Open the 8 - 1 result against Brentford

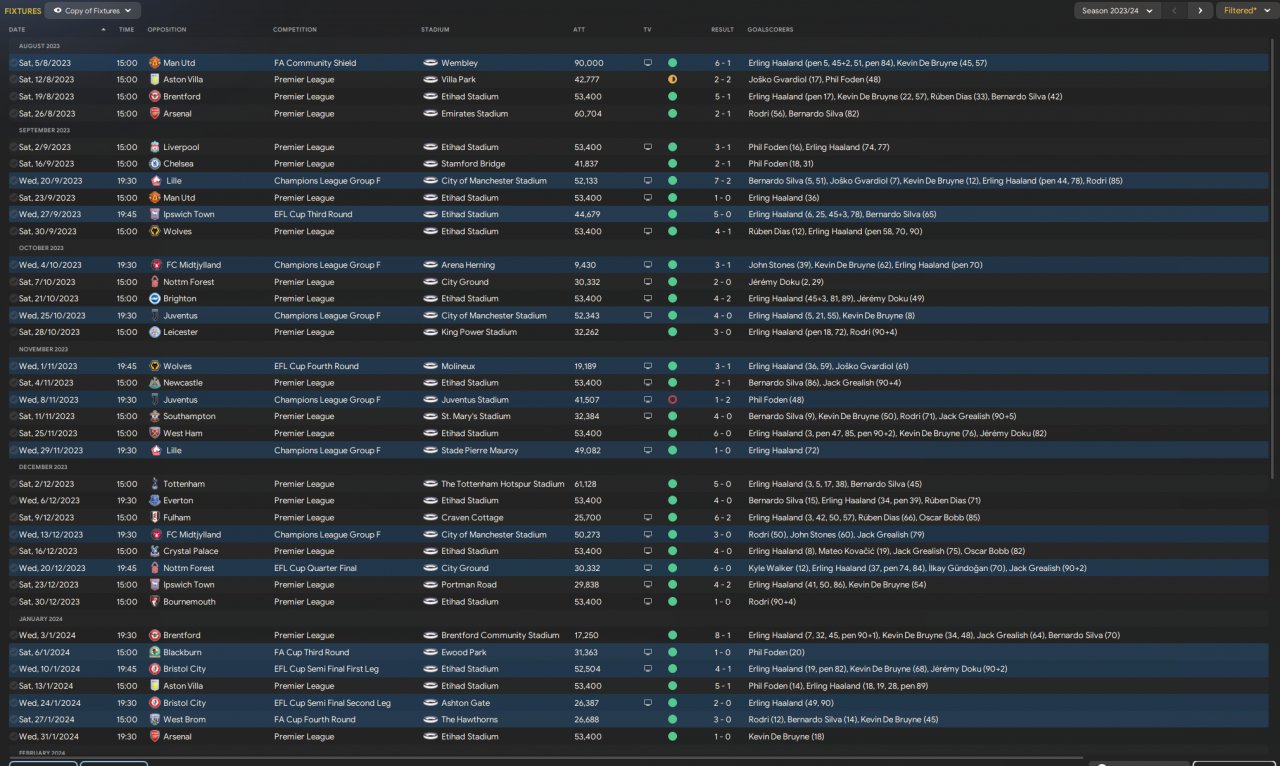tap(722, 635)
